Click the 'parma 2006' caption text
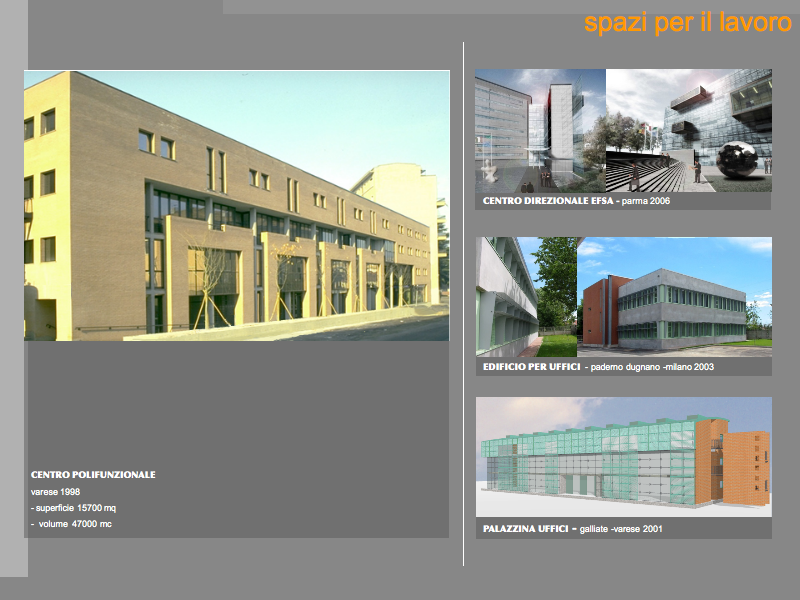The width and height of the screenshot is (800, 600). point(646,201)
